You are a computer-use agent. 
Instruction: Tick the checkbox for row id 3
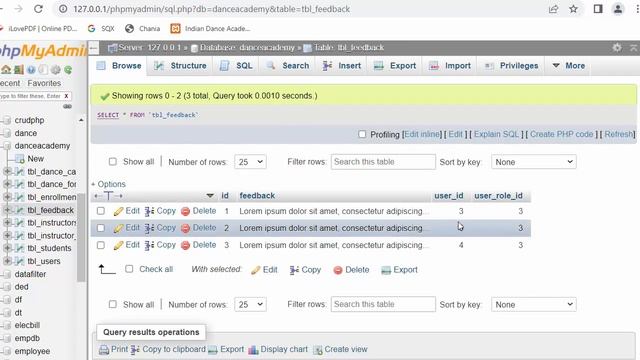click(101, 245)
